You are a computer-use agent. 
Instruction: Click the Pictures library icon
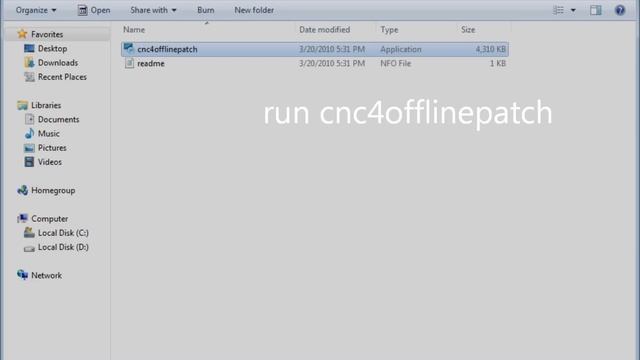point(29,148)
